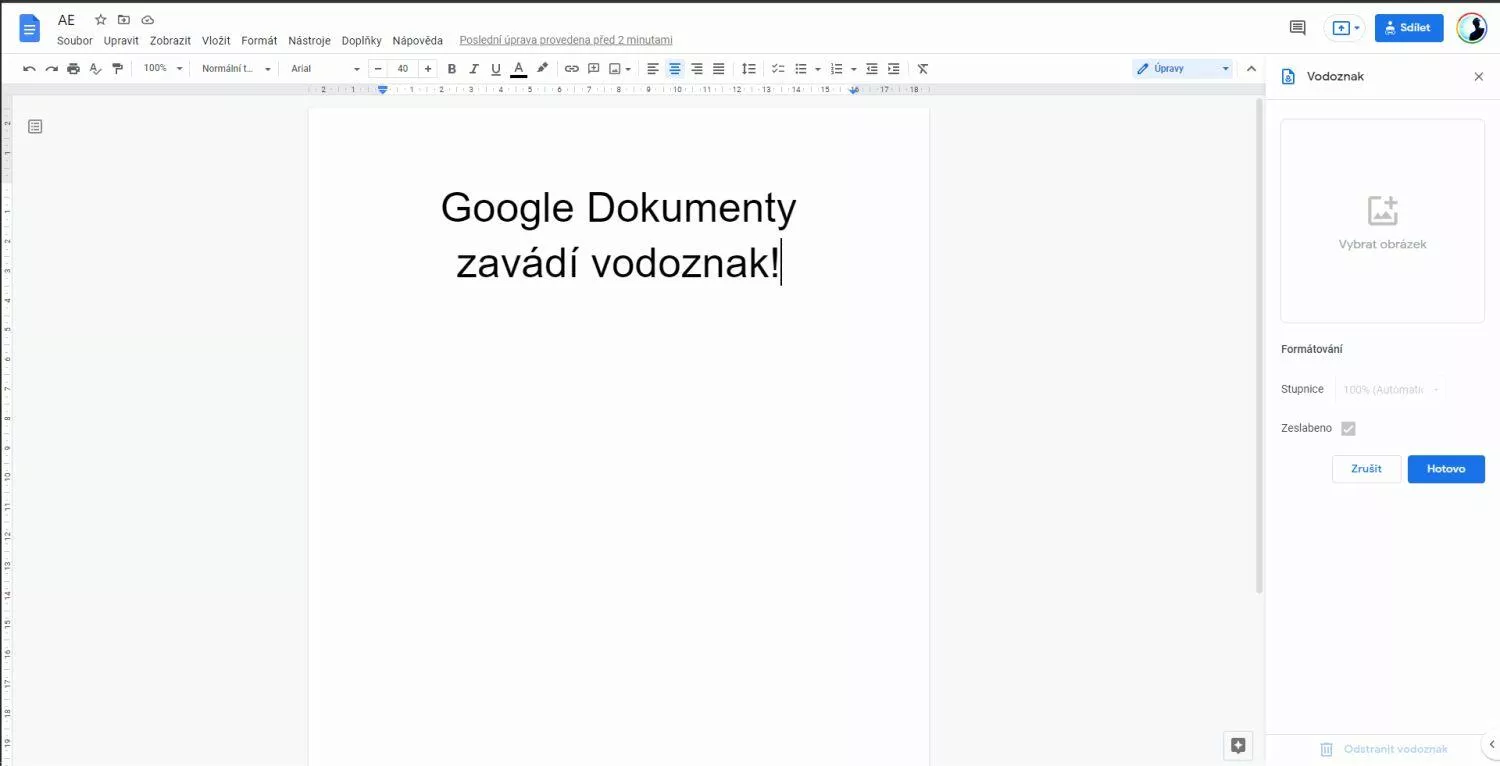Toggle italic formatting
The image size is (1500, 766).
point(474,69)
